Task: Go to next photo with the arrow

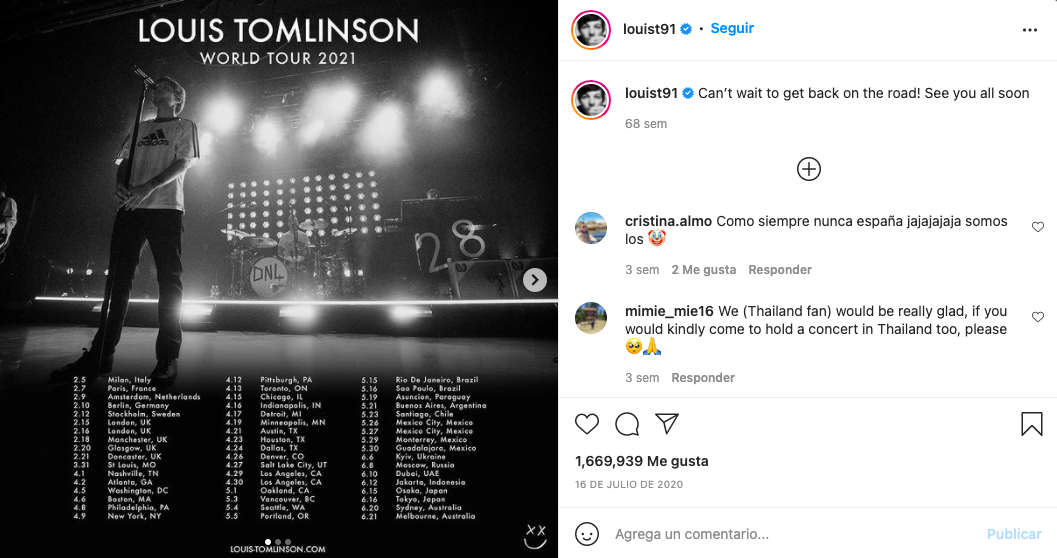Action: point(535,280)
